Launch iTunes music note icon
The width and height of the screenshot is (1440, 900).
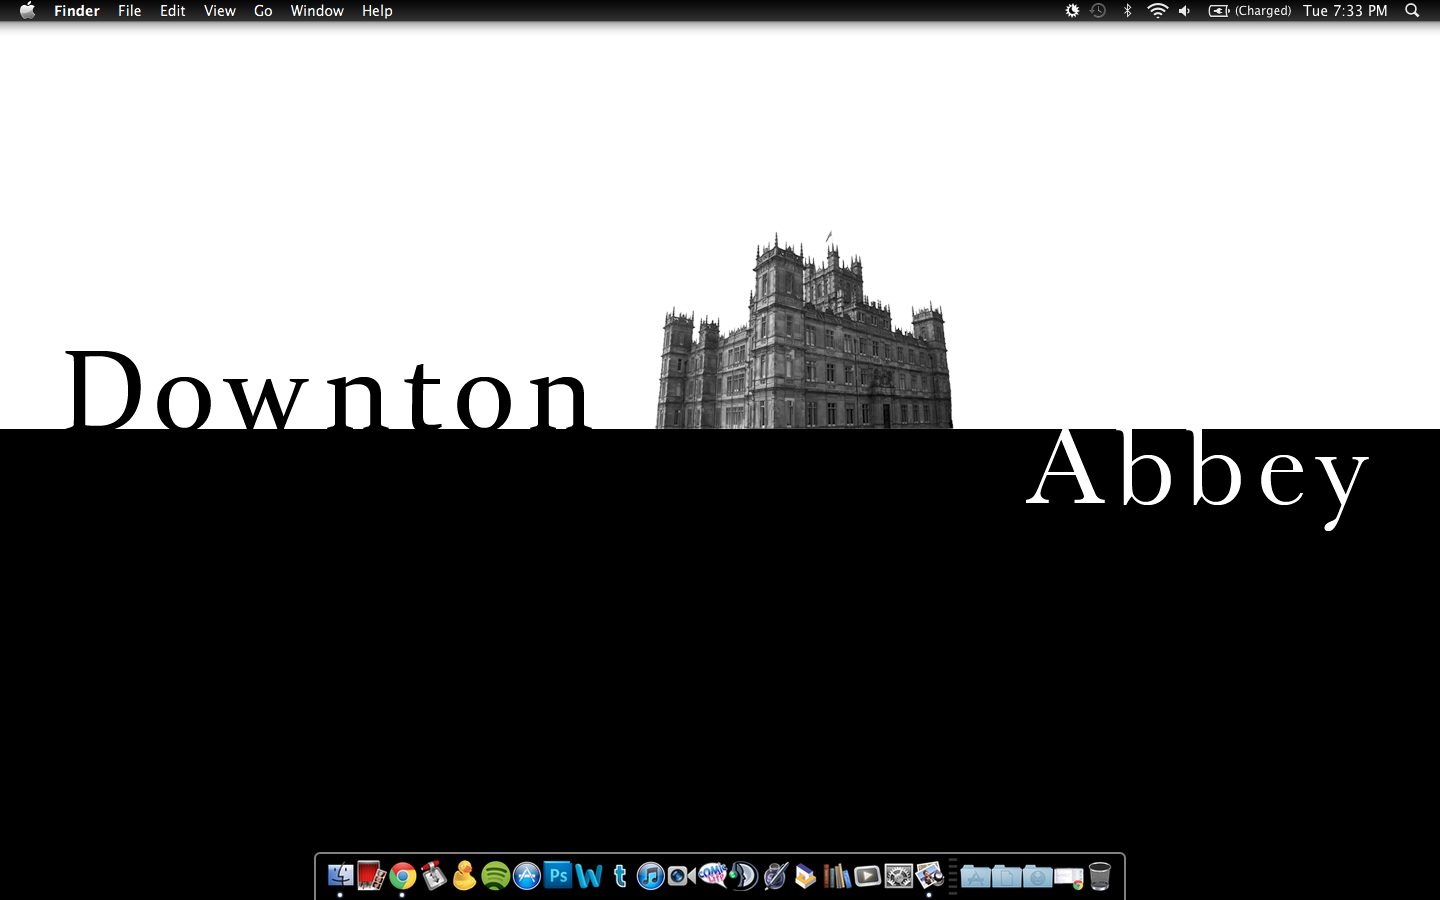click(650, 876)
